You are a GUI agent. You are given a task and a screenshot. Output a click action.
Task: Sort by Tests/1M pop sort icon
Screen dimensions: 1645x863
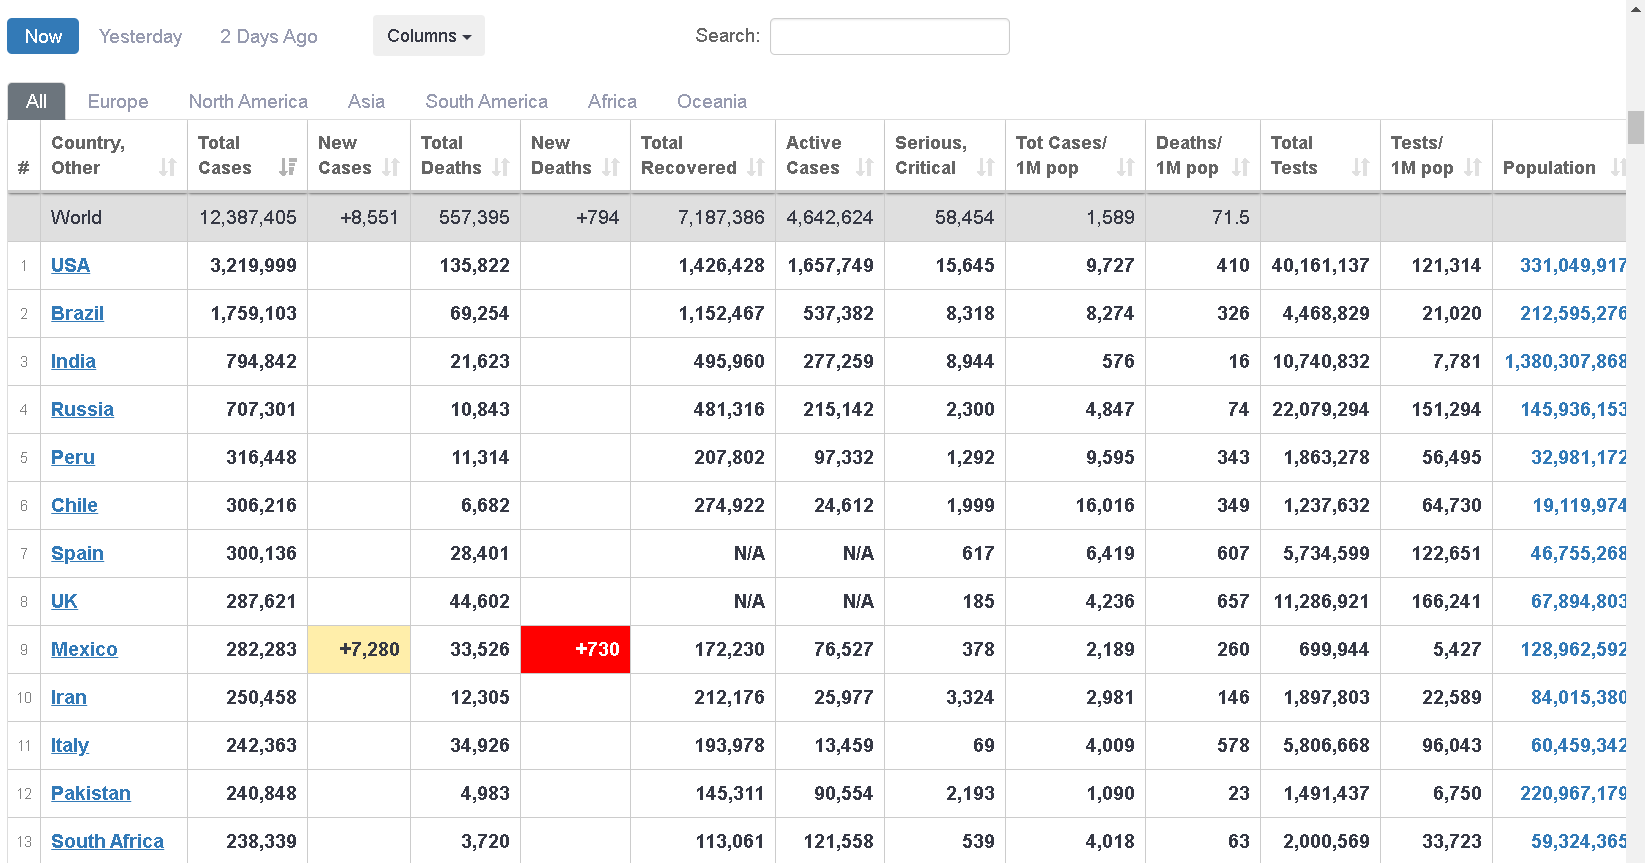tap(1473, 167)
